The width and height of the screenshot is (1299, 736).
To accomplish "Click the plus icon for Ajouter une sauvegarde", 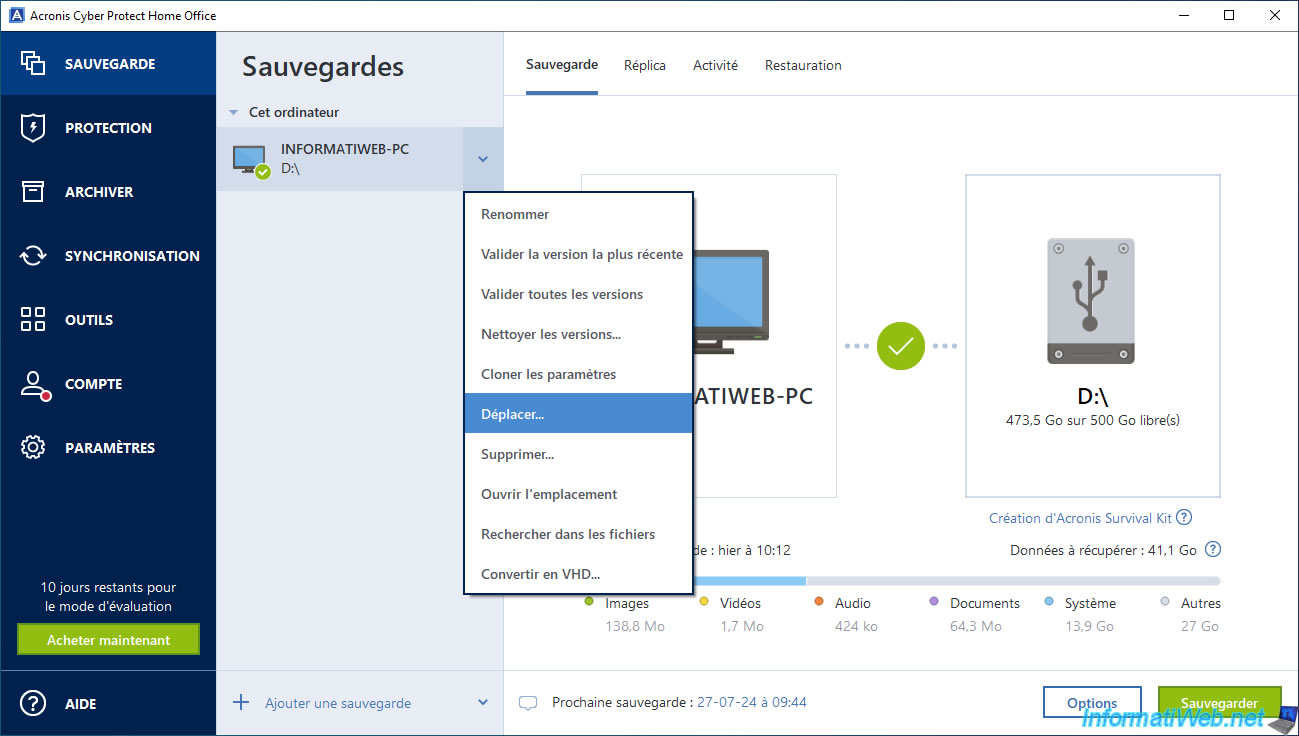I will coord(241,702).
